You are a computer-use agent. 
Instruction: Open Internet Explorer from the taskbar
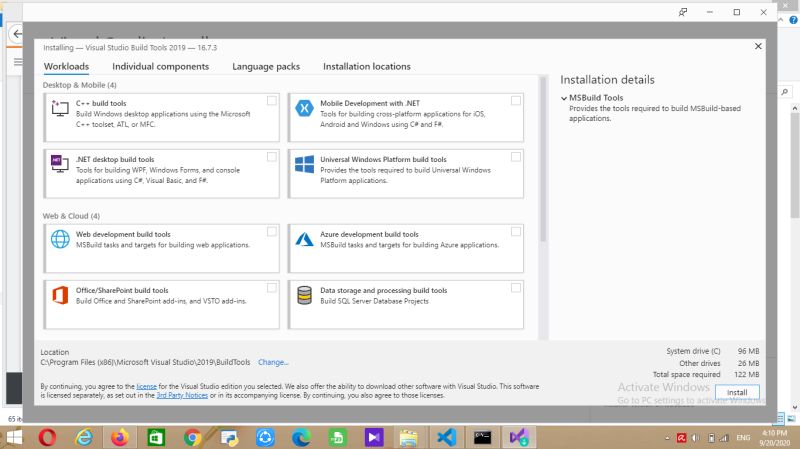84,437
